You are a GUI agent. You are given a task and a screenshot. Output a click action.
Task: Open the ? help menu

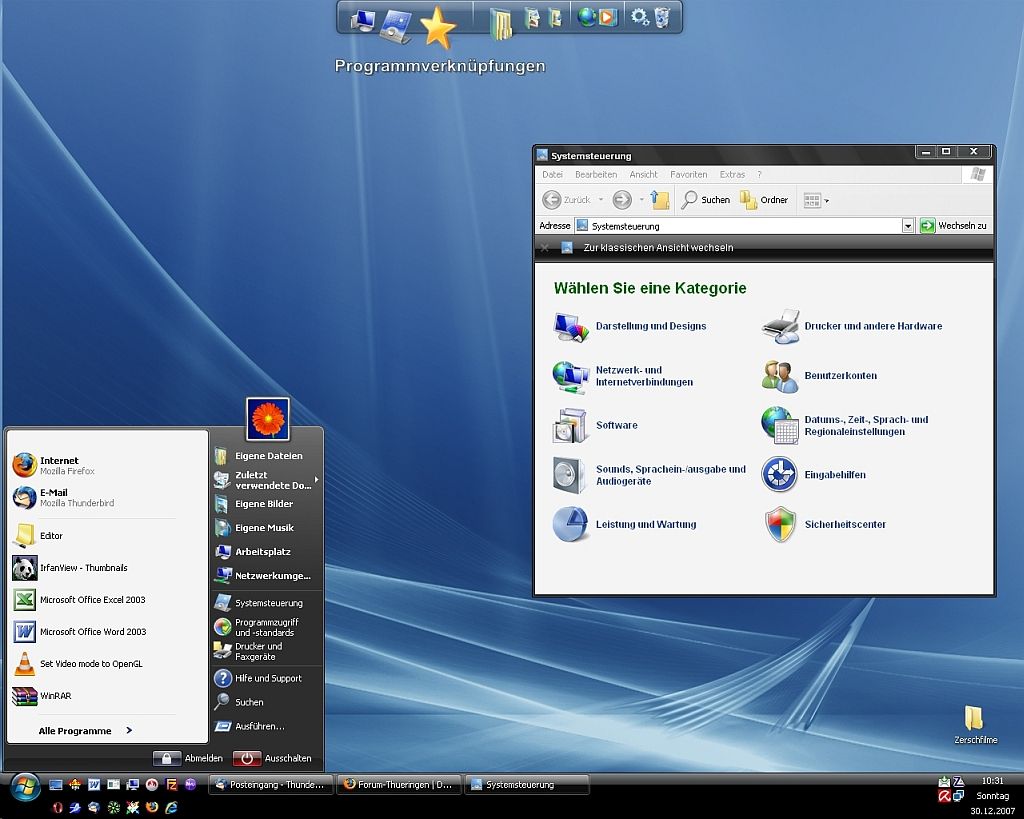(760, 174)
